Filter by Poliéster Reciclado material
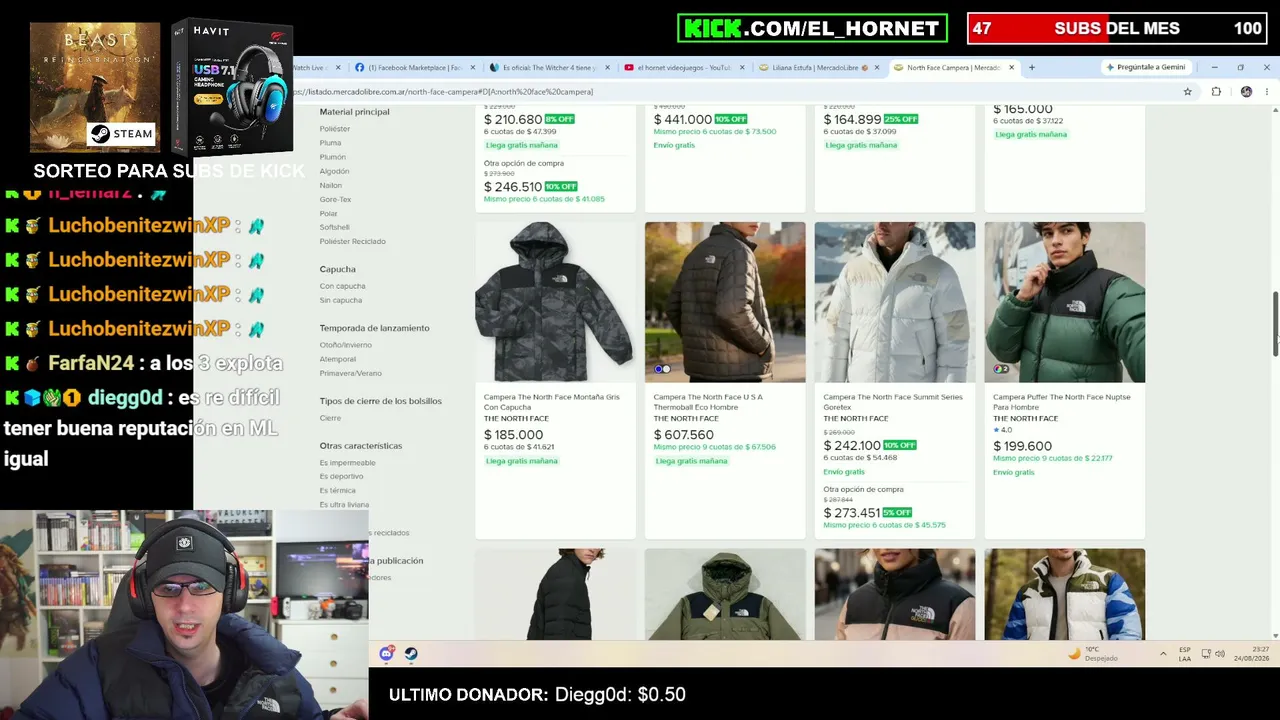The image size is (1280, 720). click(353, 241)
